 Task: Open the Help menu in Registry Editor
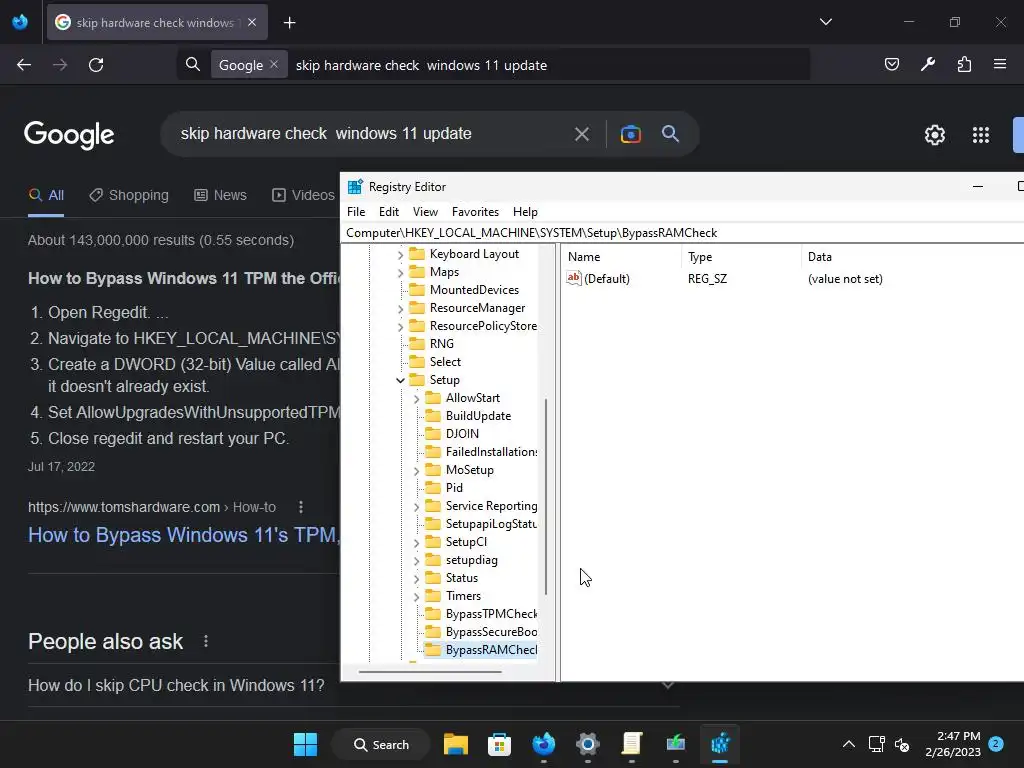(525, 212)
